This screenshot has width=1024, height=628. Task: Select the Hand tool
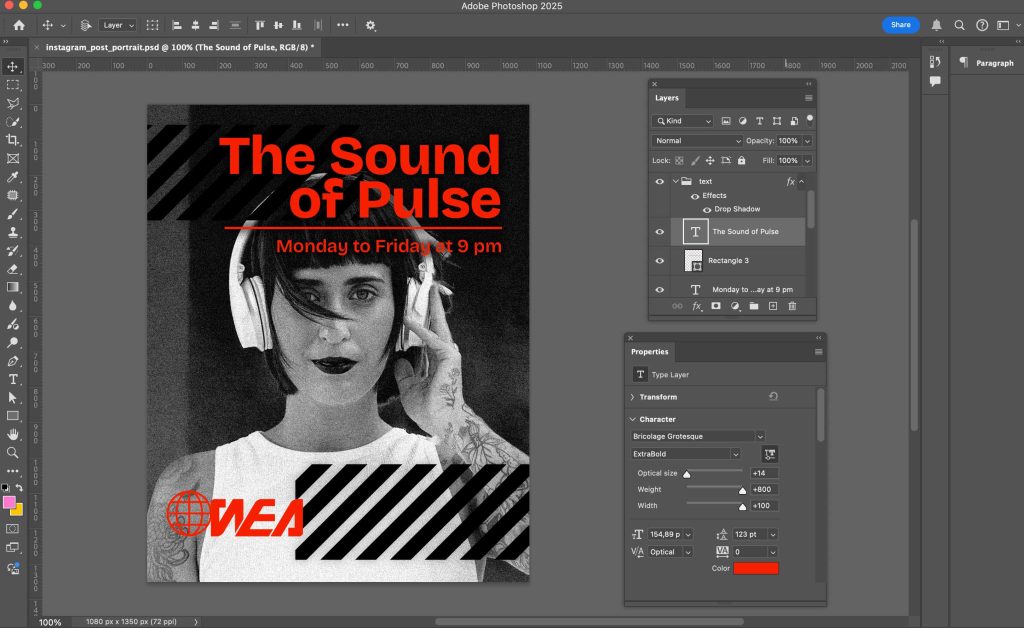click(13, 434)
